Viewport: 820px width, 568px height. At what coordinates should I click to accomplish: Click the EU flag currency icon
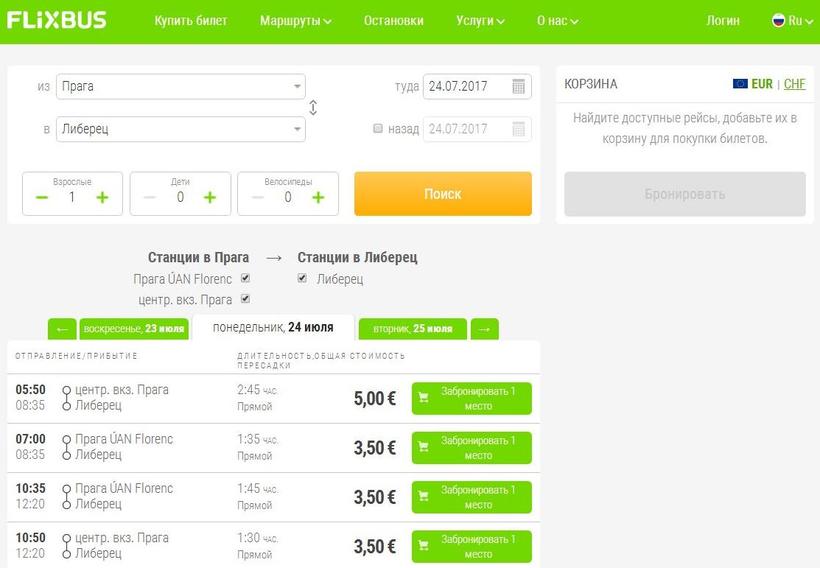point(740,84)
